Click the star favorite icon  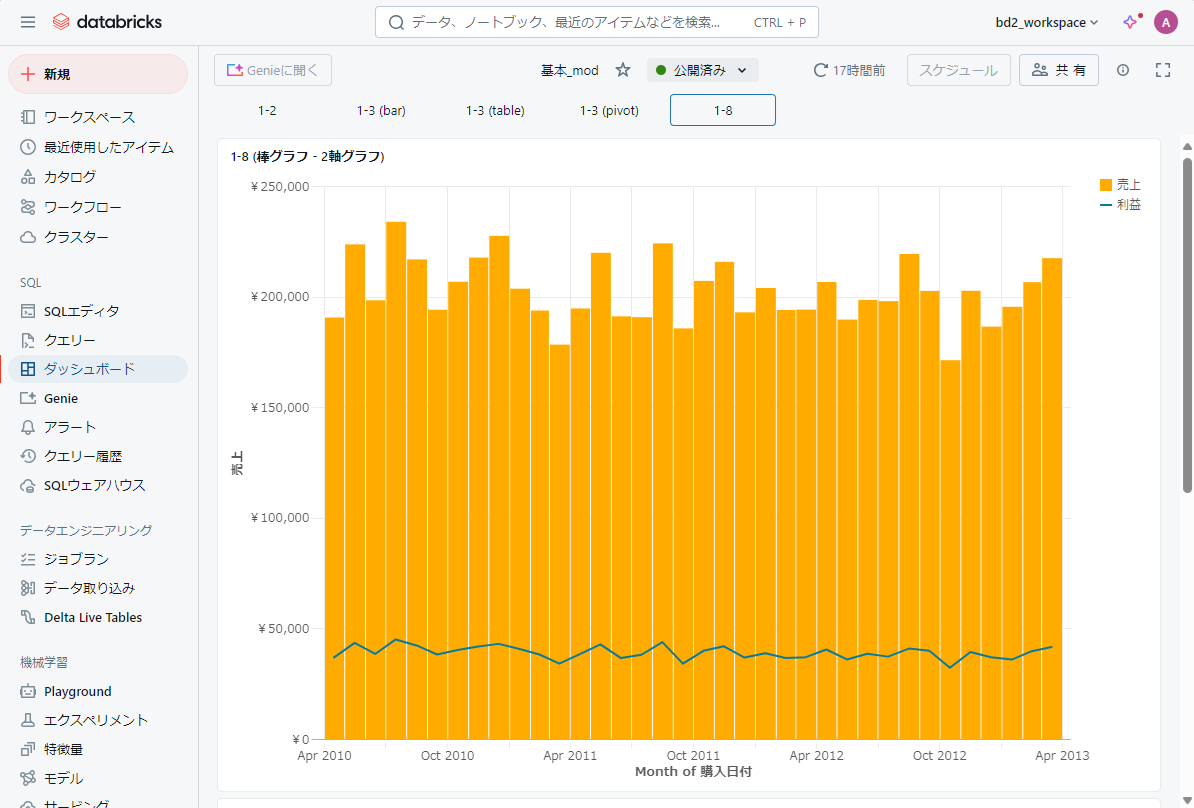623,70
